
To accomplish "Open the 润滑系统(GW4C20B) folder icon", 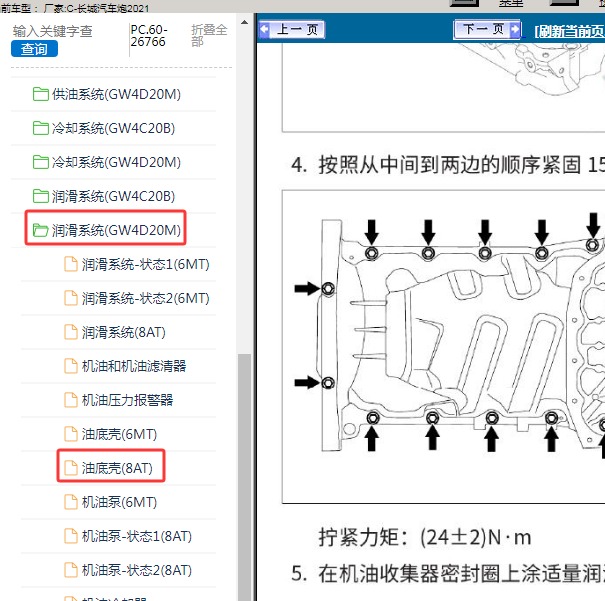I will 41,196.
